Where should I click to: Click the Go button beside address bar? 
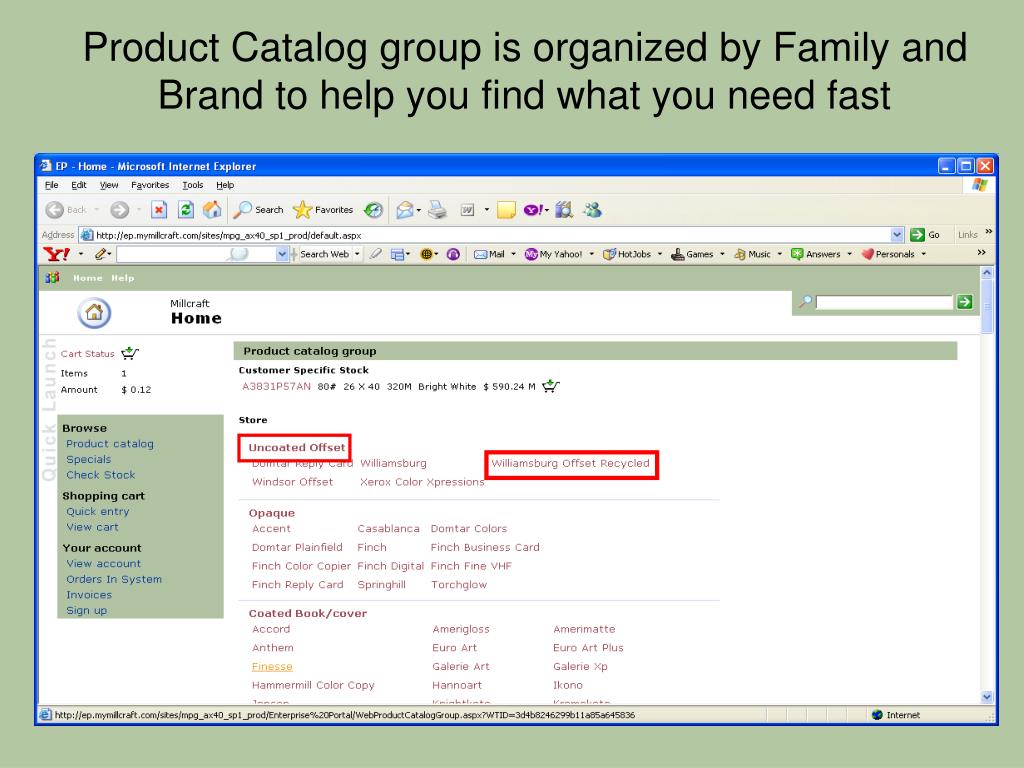pos(925,234)
